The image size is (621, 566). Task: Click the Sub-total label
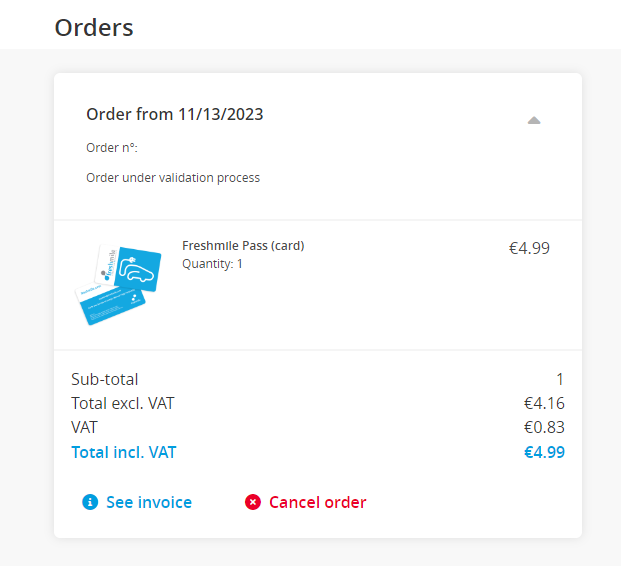pos(105,379)
